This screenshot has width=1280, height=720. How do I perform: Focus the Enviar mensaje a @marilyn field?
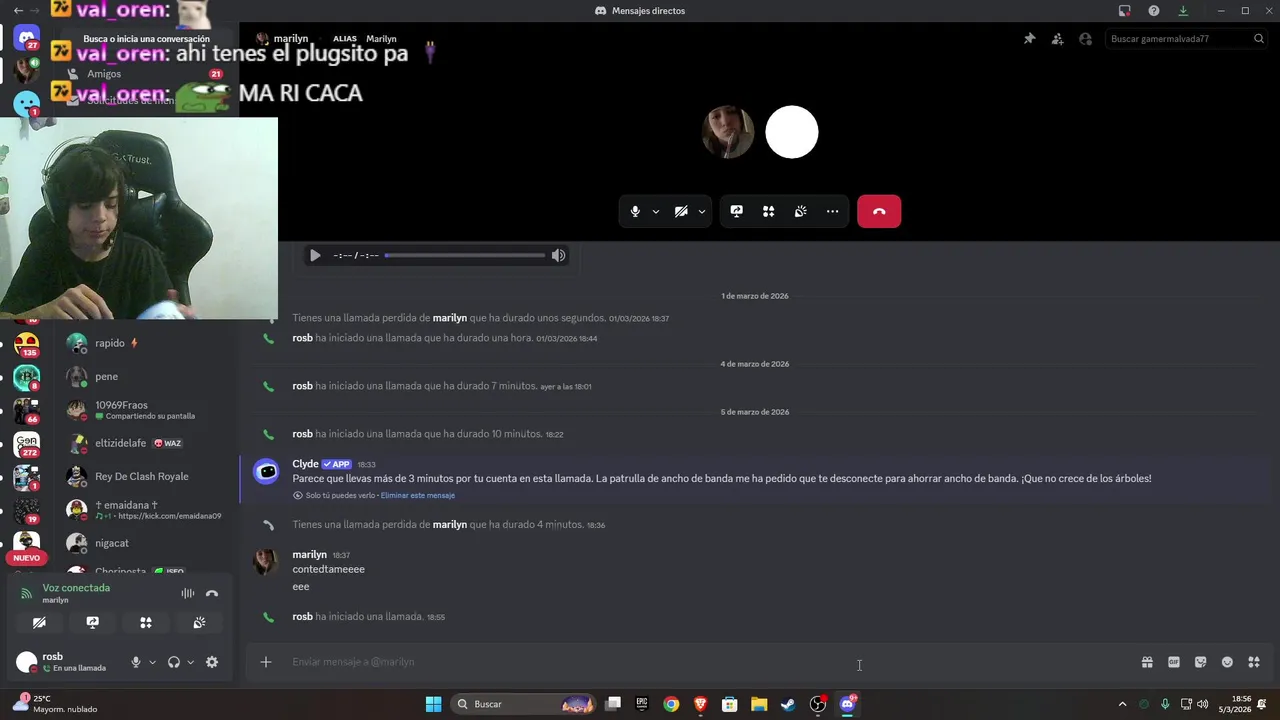[710, 662]
